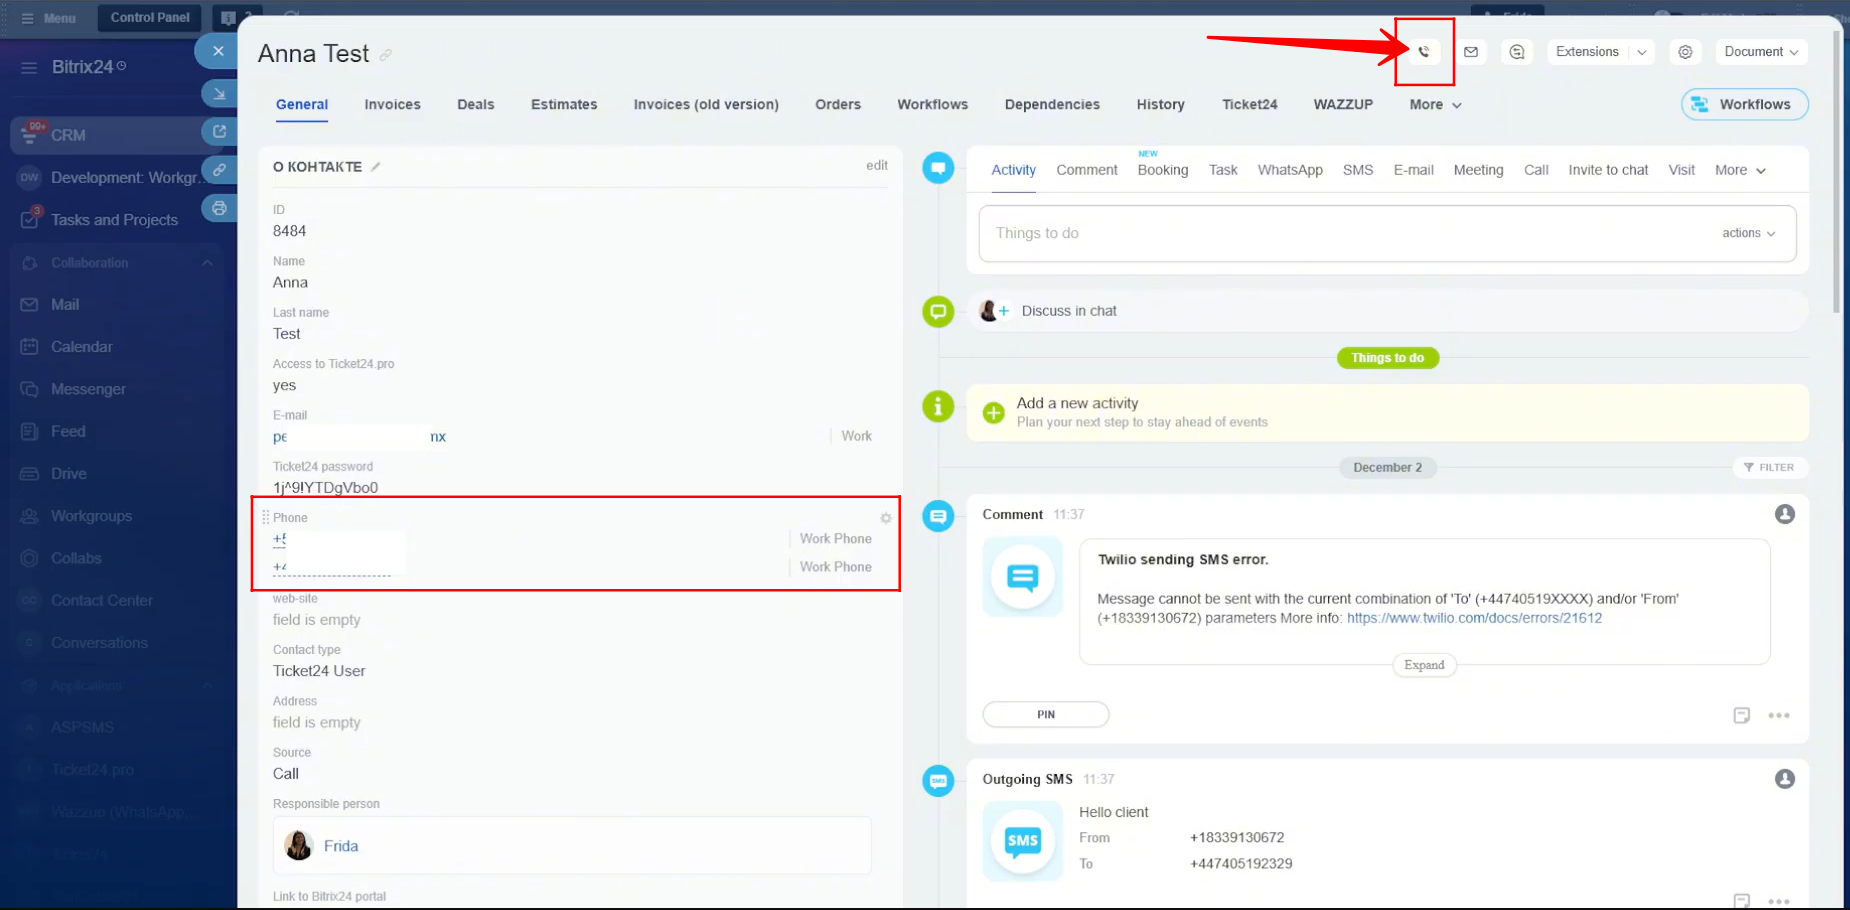Click the green plus Add activity icon
This screenshot has height=910, width=1850.
[993, 412]
